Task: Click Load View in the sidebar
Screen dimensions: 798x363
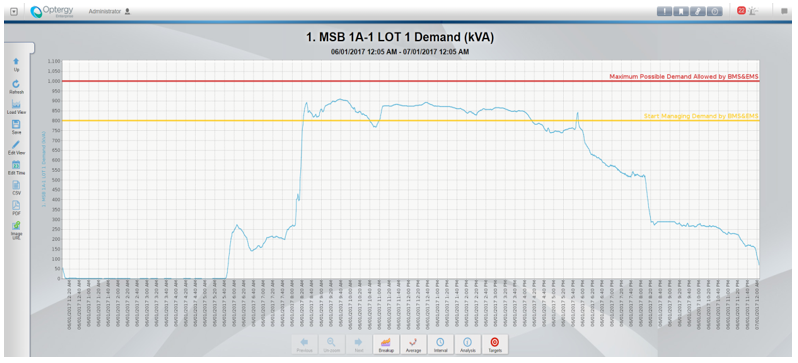Action: point(16,107)
